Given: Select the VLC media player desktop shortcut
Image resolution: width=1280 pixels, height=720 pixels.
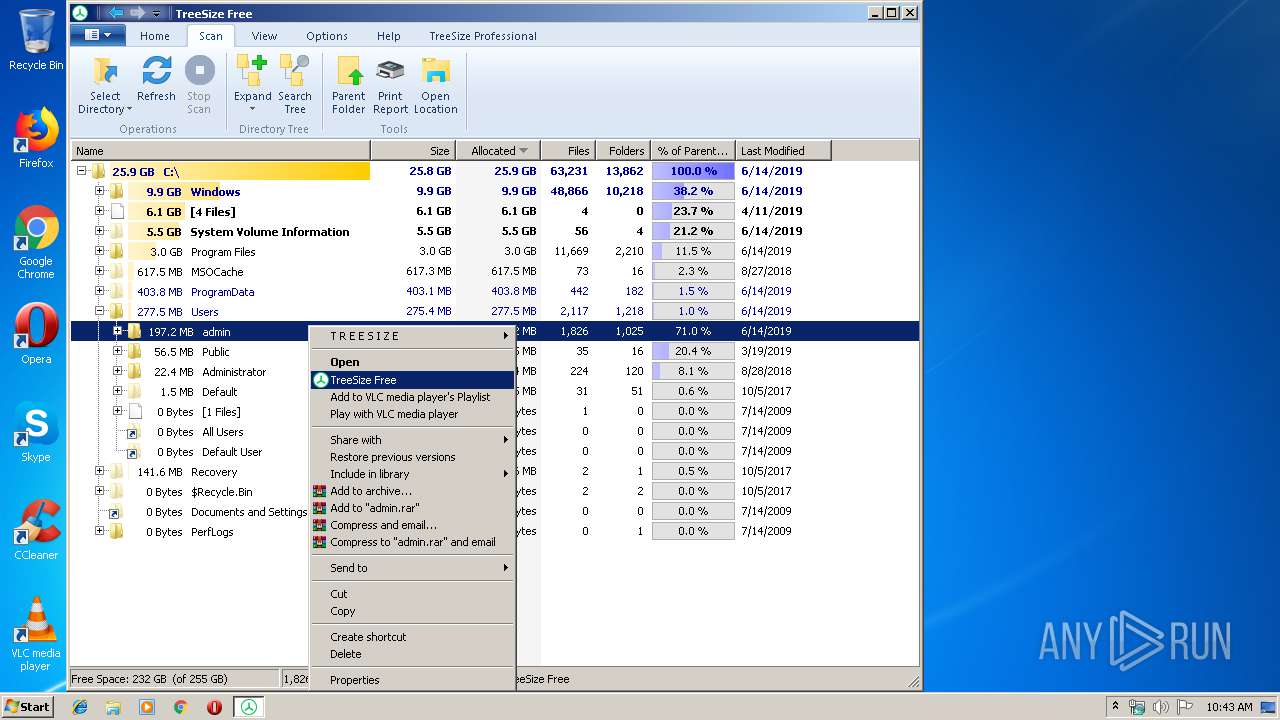Looking at the screenshot, I should pos(36,634).
